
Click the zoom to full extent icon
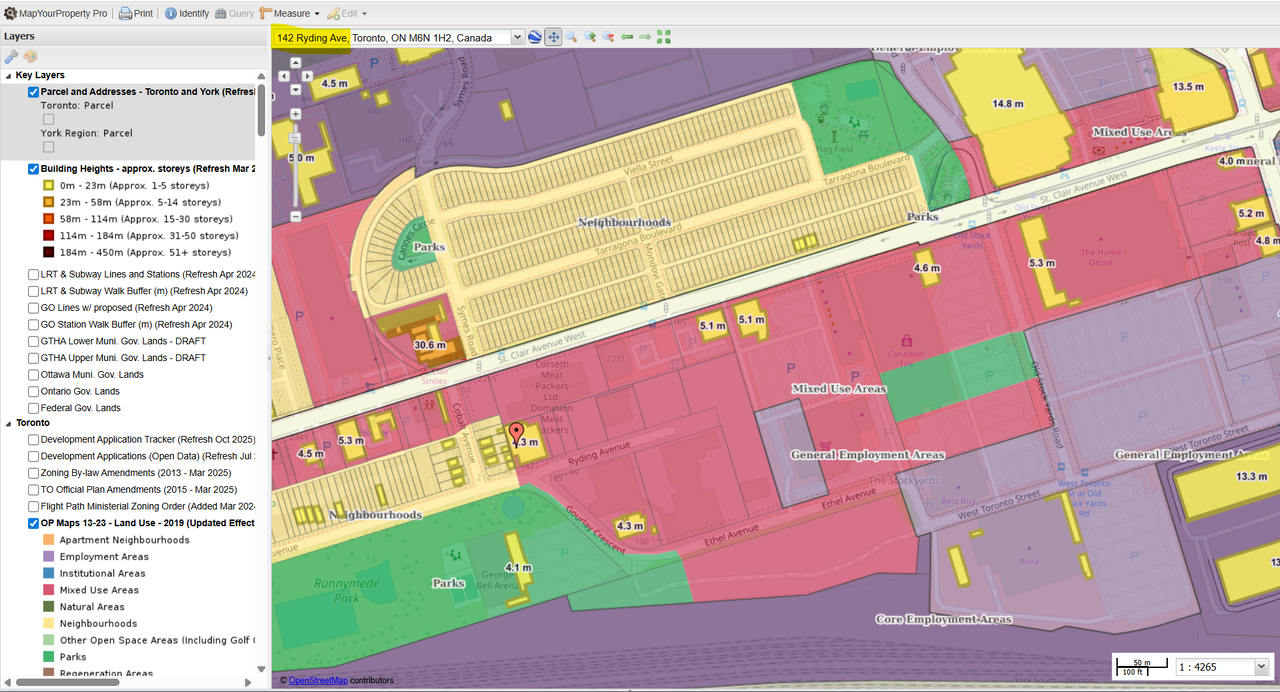(x=663, y=37)
